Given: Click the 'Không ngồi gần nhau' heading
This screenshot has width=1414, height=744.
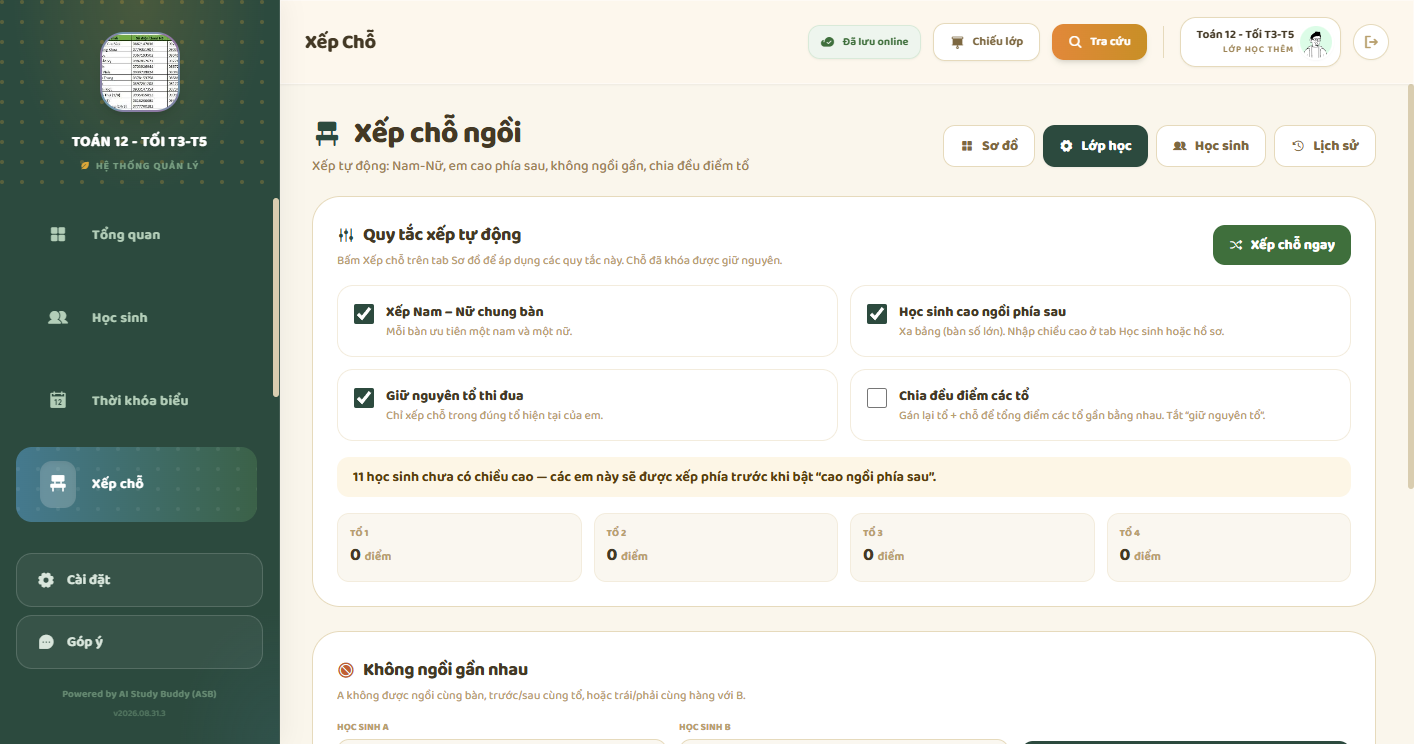Looking at the screenshot, I should click(445, 669).
